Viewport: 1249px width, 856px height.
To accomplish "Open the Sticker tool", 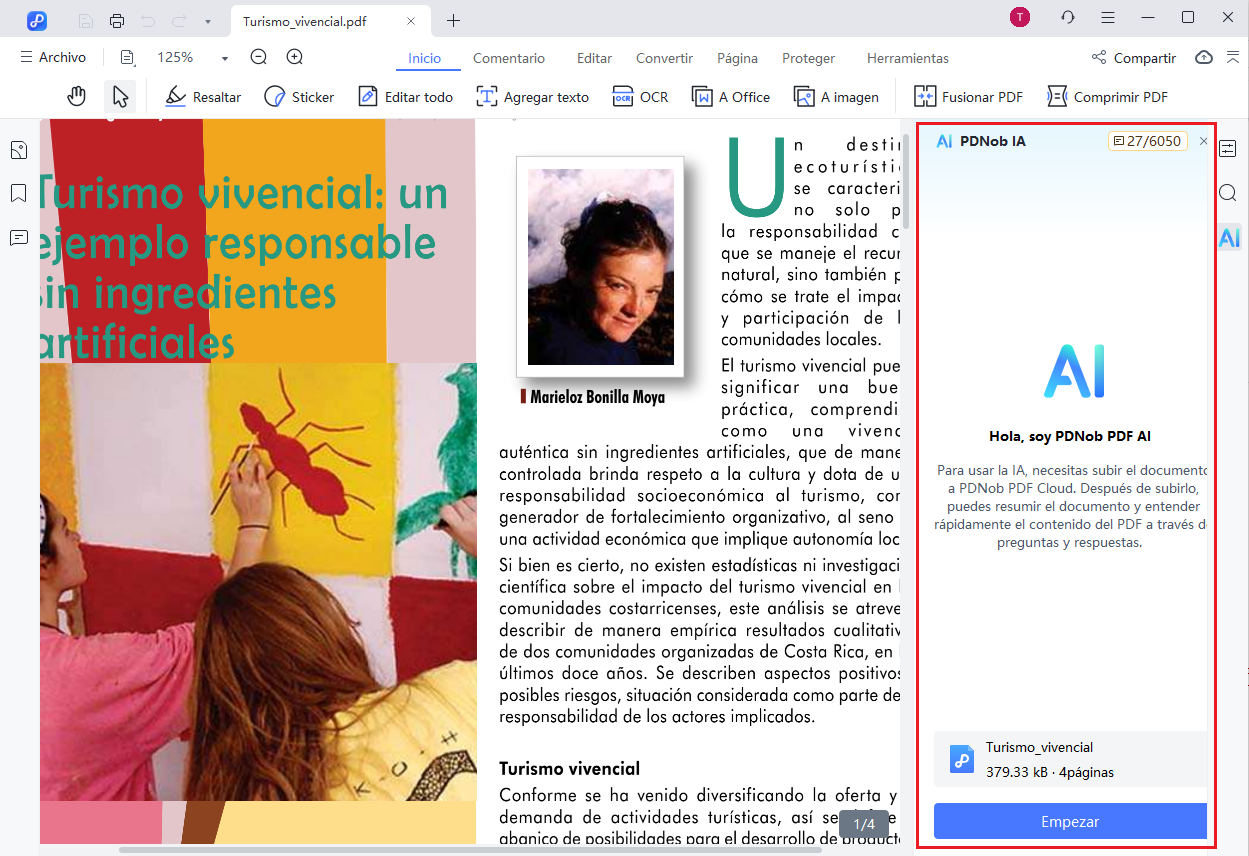I will (299, 97).
